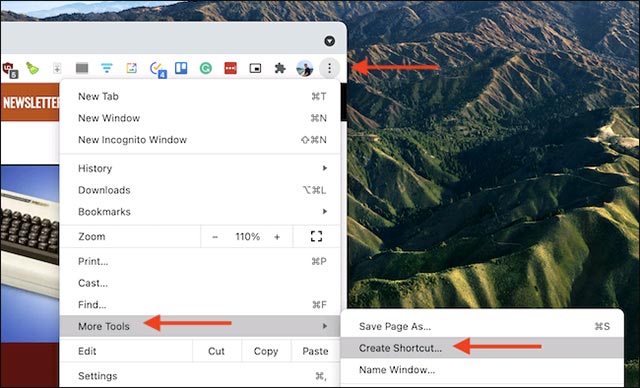The width and height of the screenshot is (640, 388).
Task: Select Find... in the menu
Action: coord(200,305)
